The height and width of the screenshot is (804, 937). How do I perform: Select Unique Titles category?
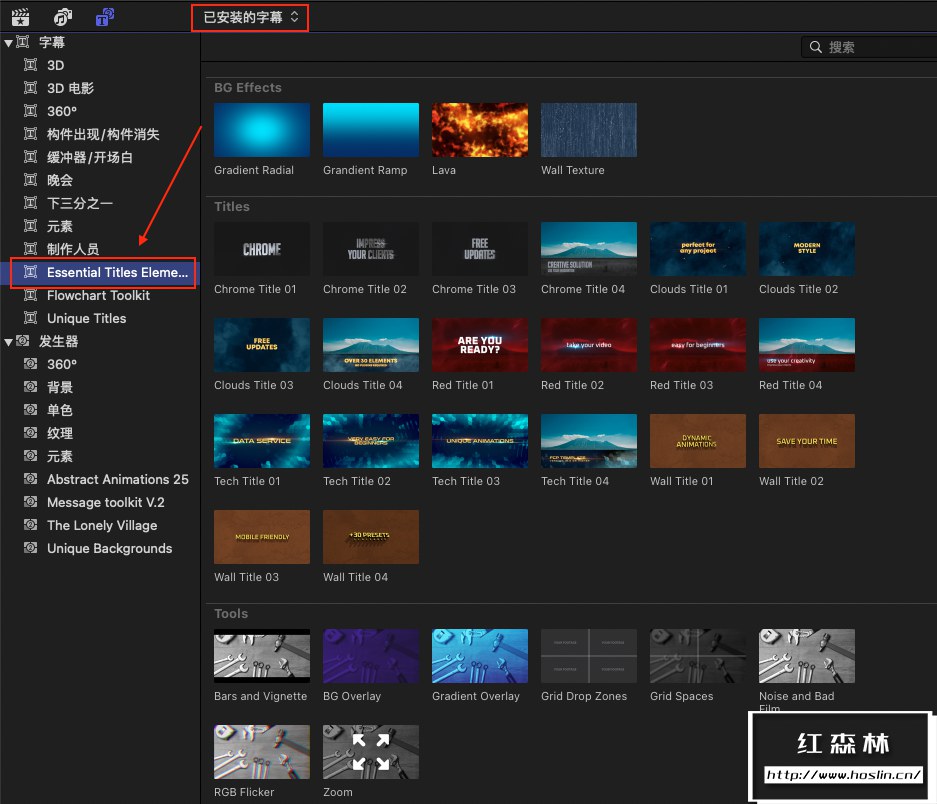[86, 318]
